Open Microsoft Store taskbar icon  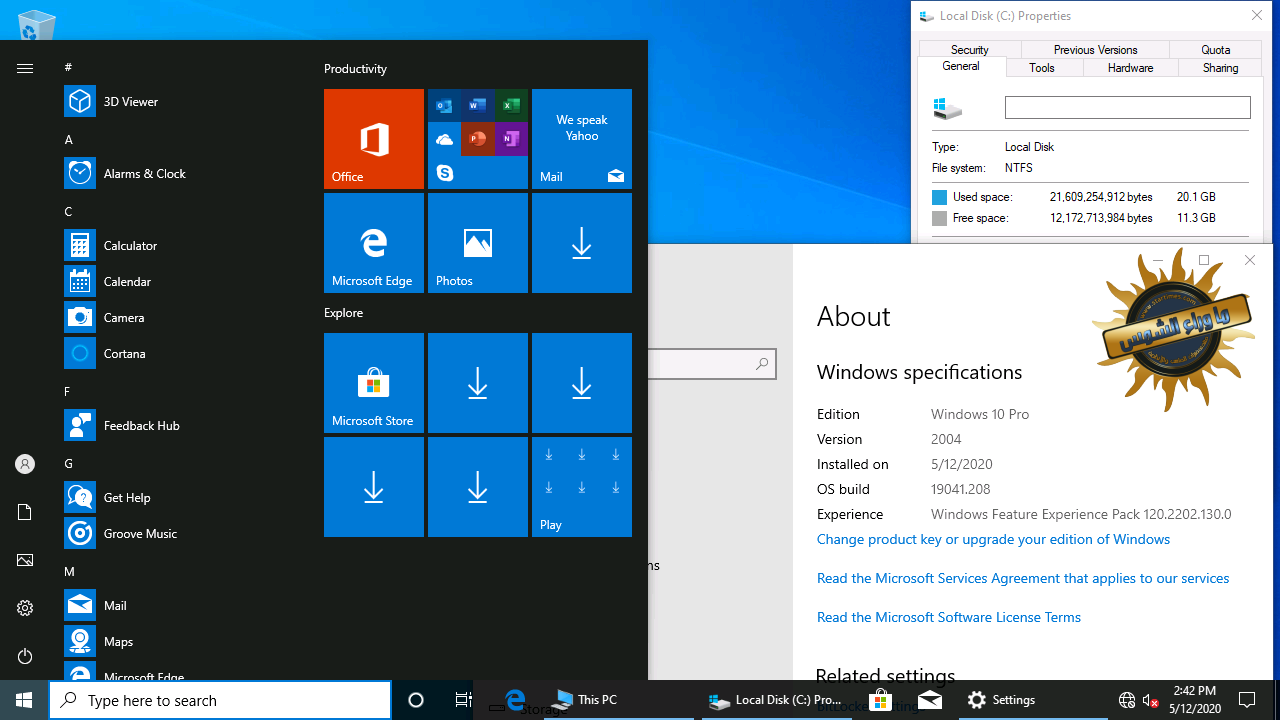point(881,700)
